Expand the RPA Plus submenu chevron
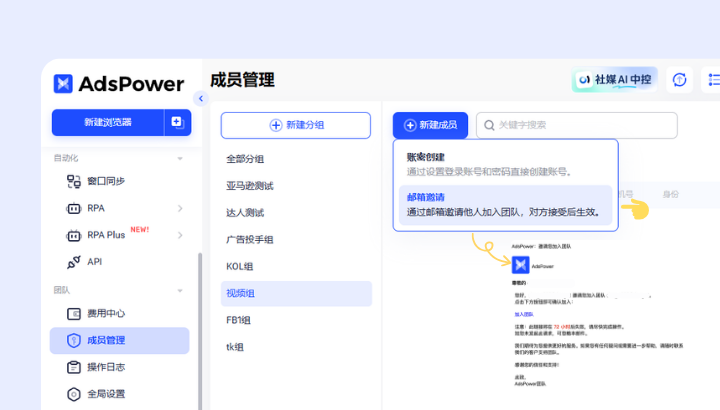Viewport: 720px width, 410px height. [180, 235]
